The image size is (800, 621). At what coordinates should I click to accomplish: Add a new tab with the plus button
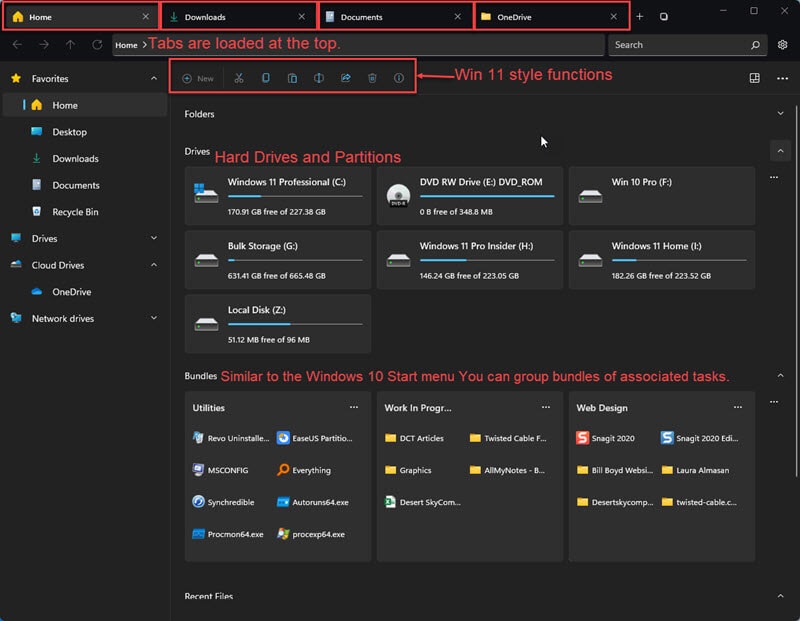coord(640,17)
